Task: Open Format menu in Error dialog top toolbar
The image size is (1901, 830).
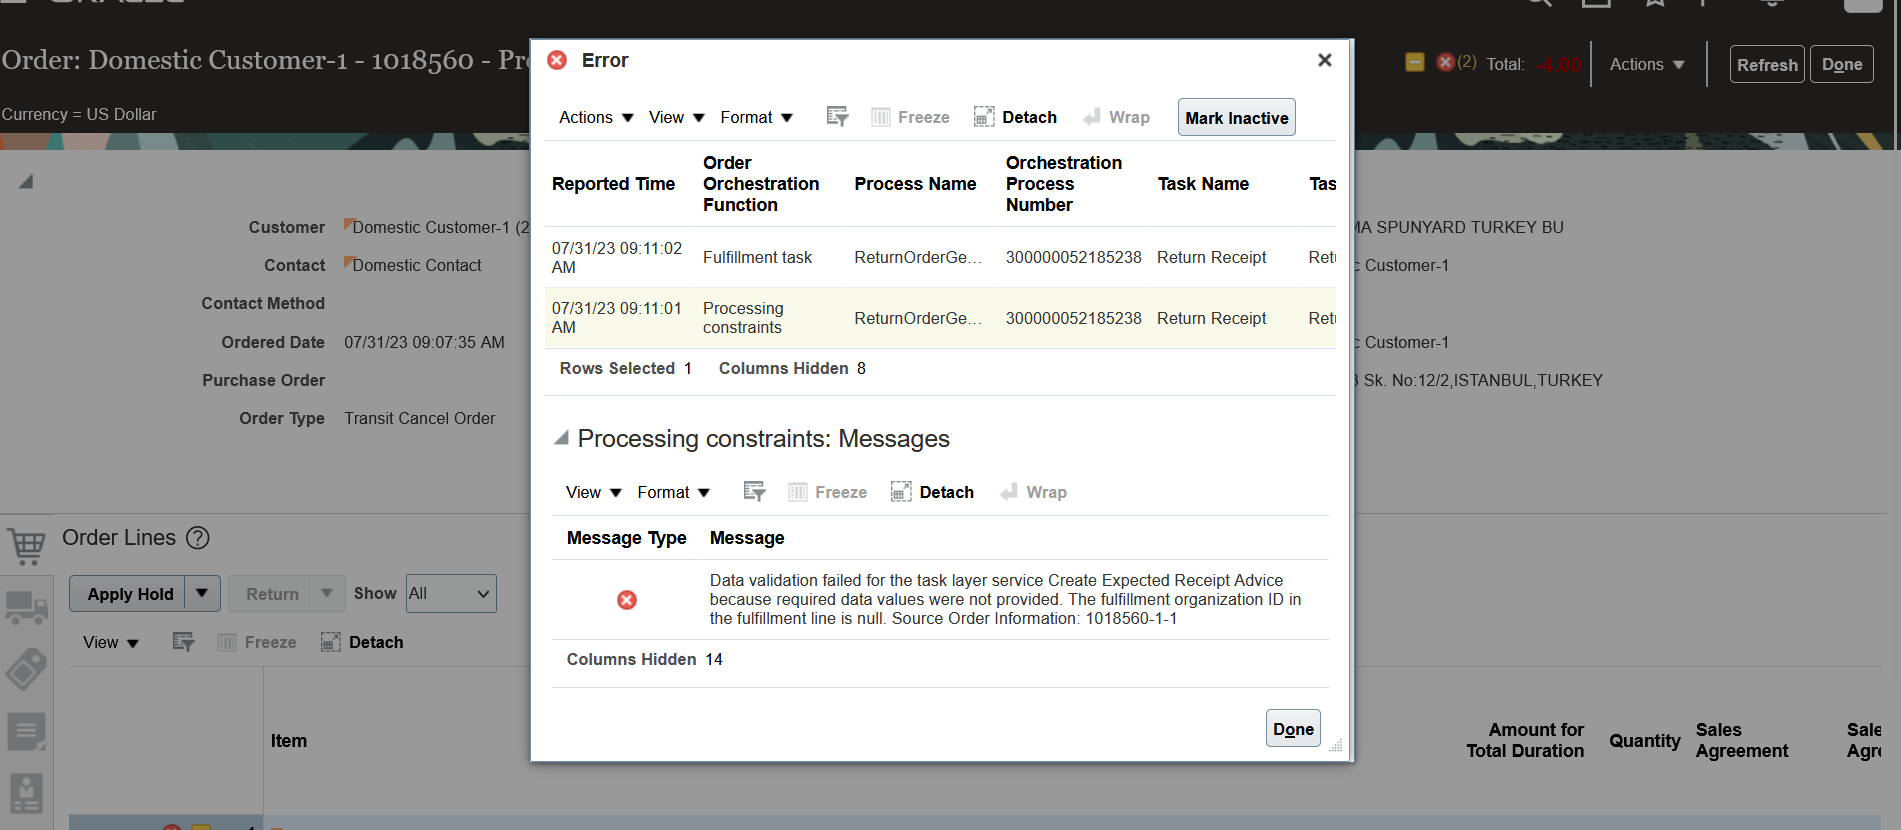Action: 757,117
